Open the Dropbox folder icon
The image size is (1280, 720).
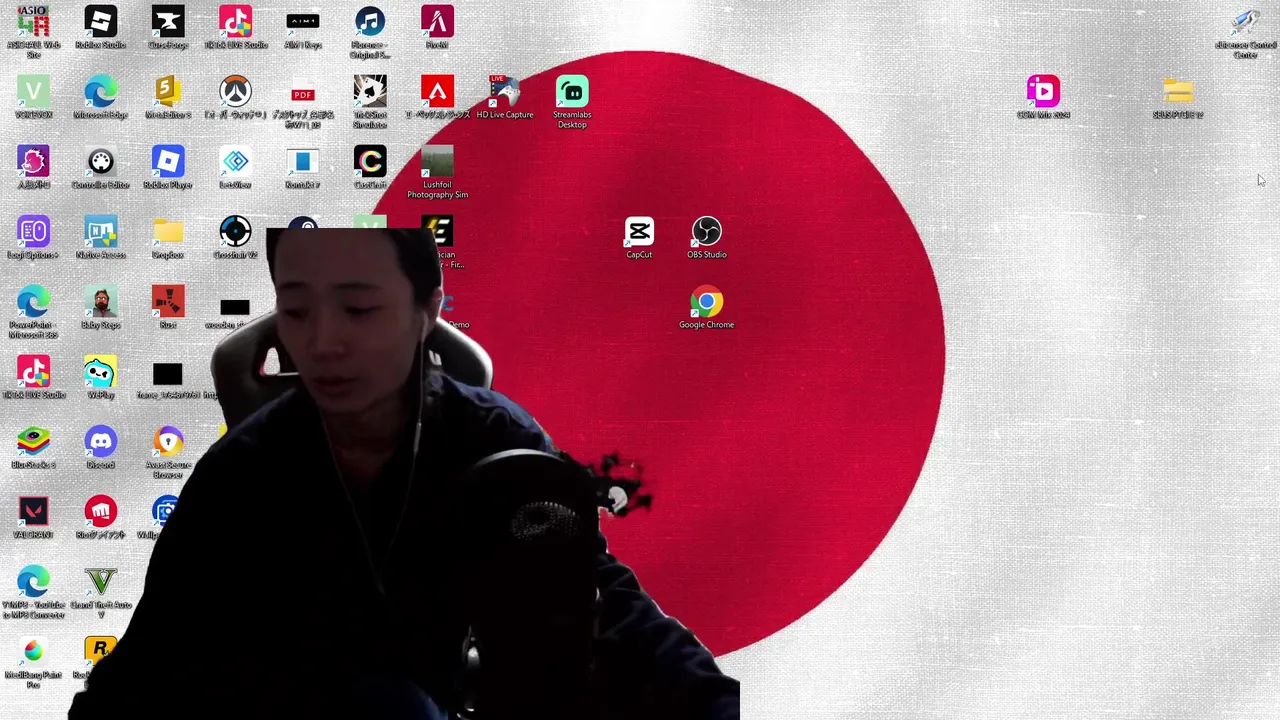point(168,232)
